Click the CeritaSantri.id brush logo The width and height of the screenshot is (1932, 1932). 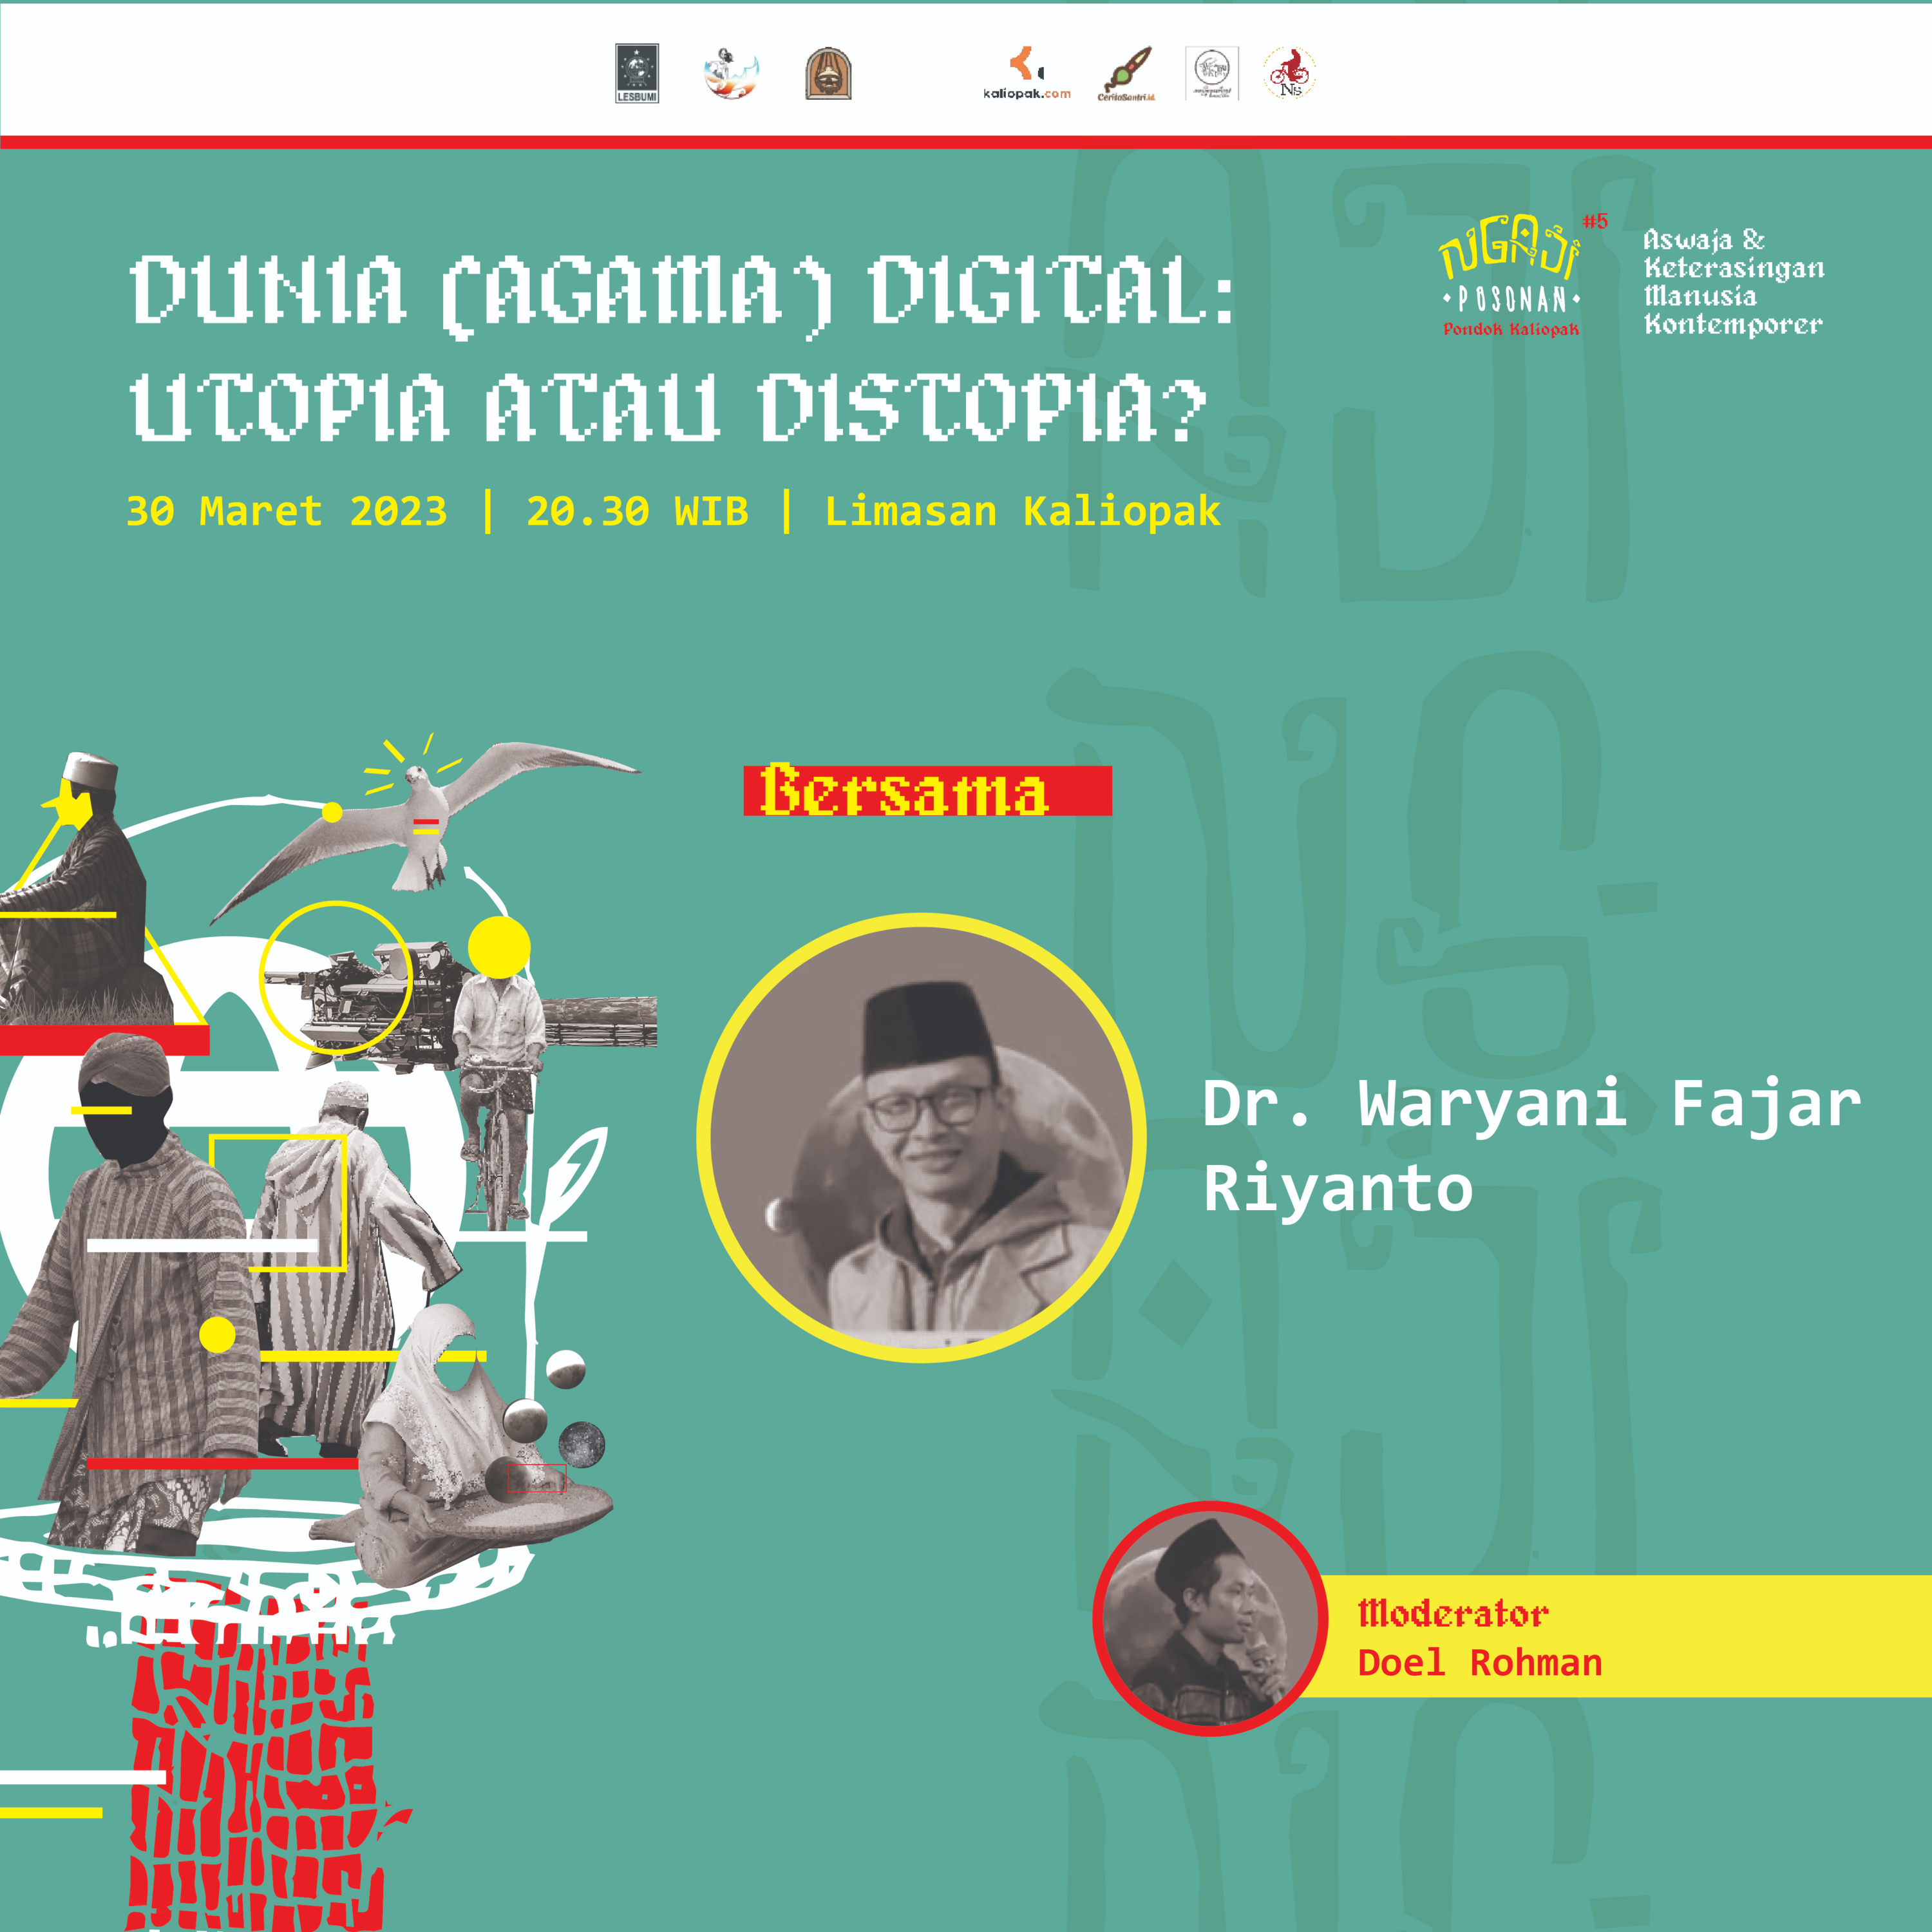click(1126, 74)
